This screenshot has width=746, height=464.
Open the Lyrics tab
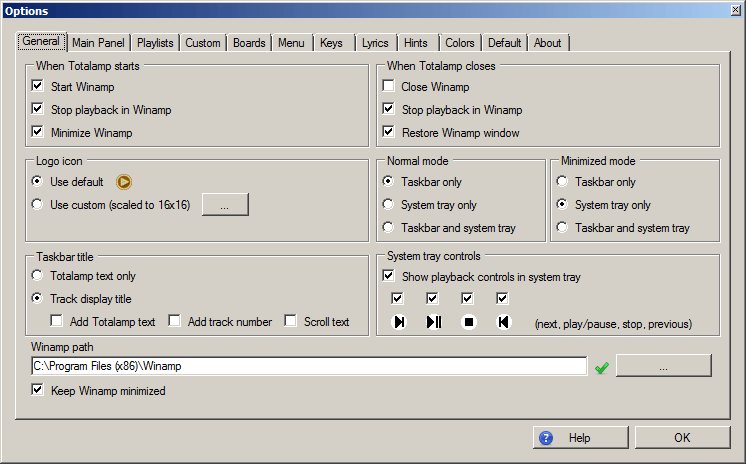point(375,43)
